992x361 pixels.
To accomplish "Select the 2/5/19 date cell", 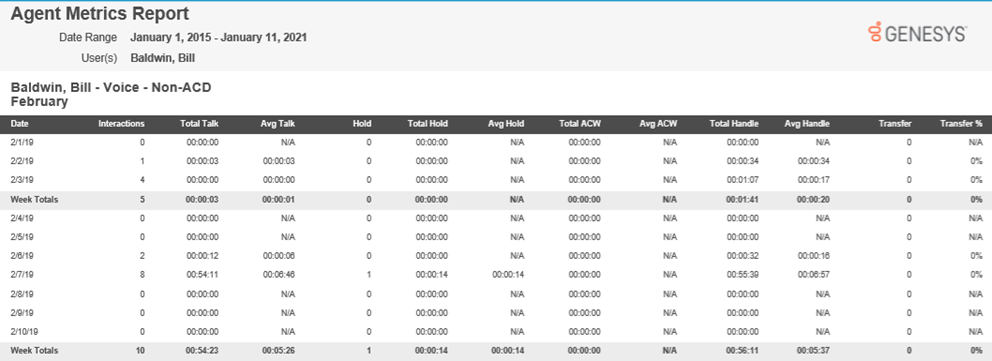I will coord(21,237).
